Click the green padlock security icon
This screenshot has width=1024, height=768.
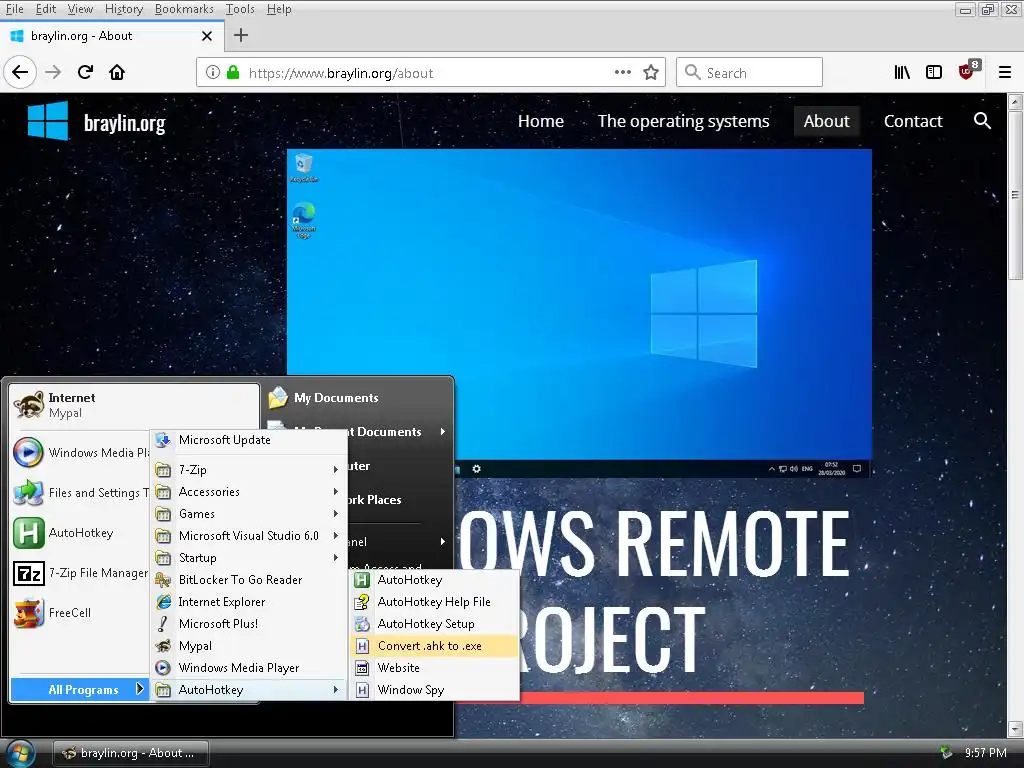(232, 72)
